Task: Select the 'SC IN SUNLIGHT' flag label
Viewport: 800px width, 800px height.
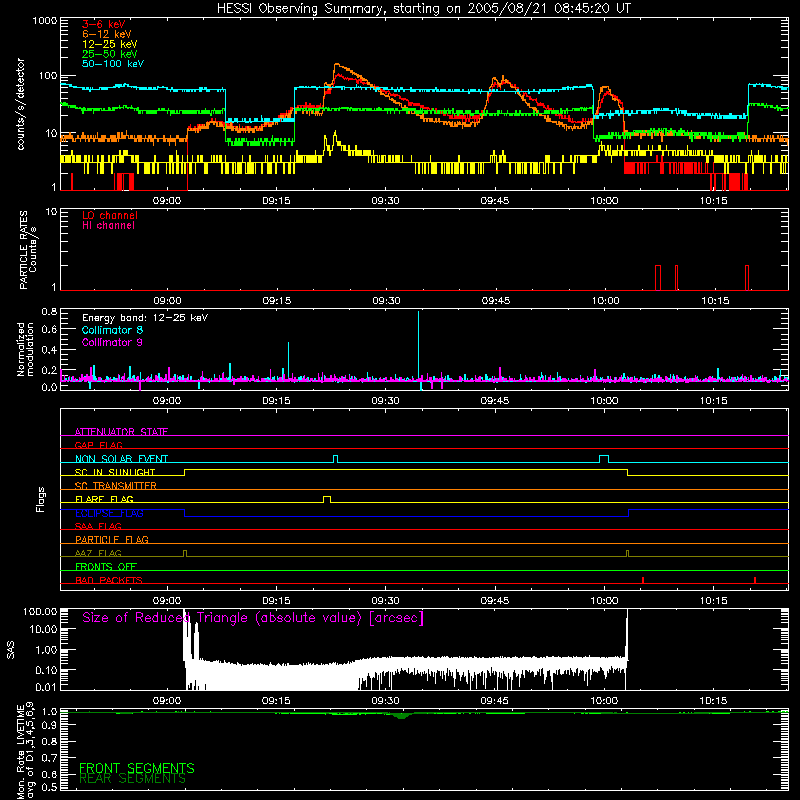Action: [115, 472]
